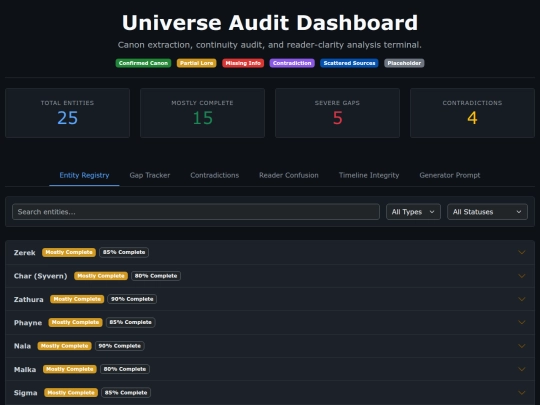This screenshot has height=405, width=540.
Task: Click the Zathura entity name
Action: [29, 300]
